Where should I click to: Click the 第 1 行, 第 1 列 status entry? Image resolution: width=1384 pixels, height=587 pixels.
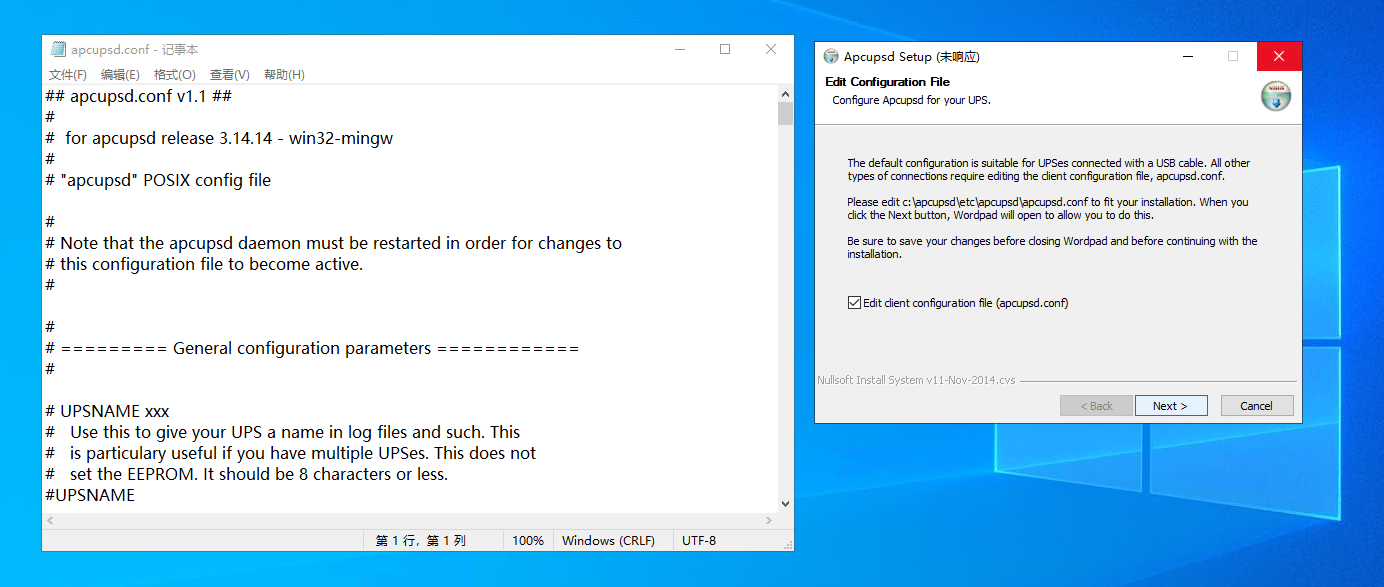point(421,541)
